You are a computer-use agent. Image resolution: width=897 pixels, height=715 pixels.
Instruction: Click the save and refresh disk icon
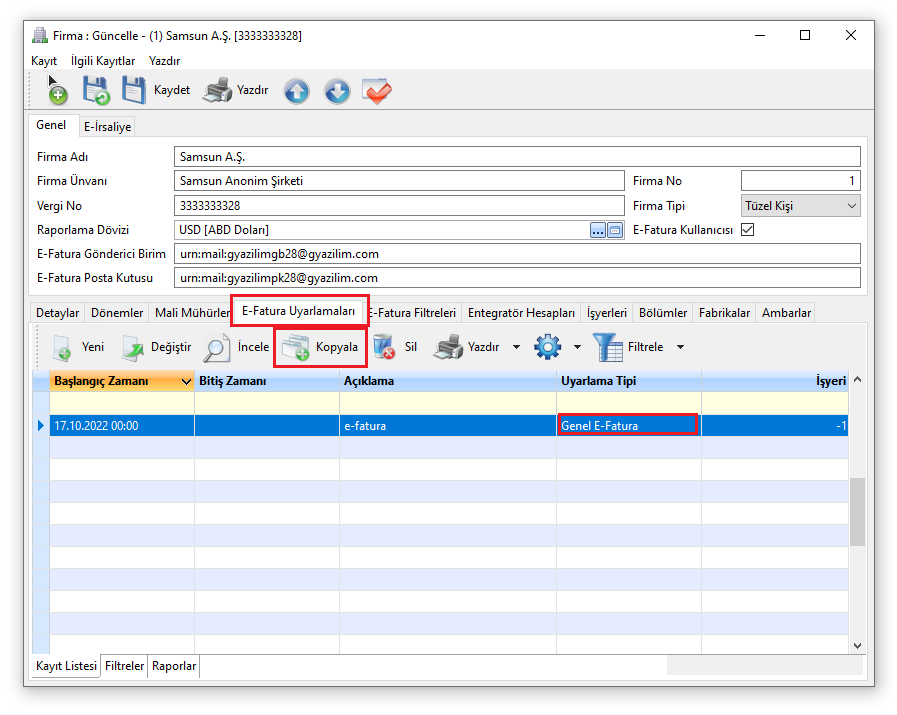pyautogui.click(x=96, y=90)
